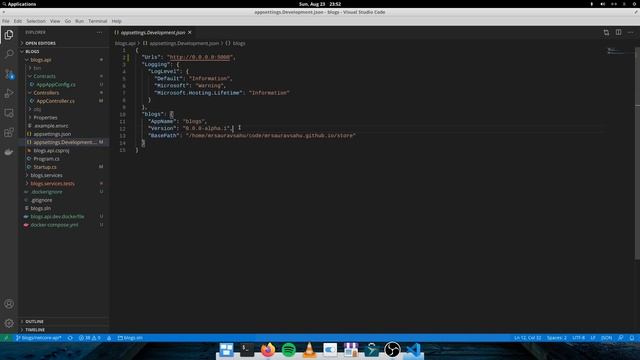640x360 pixels.
Task: Close the appsettings.Development.json tab
Action: point(190,32)
